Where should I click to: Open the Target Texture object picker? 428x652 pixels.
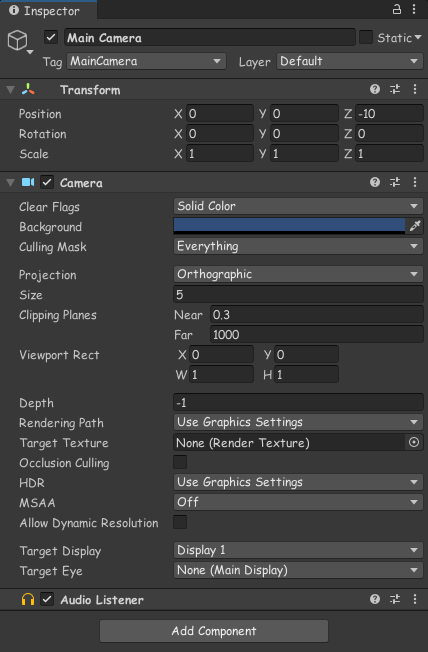(x=414, y=442)
